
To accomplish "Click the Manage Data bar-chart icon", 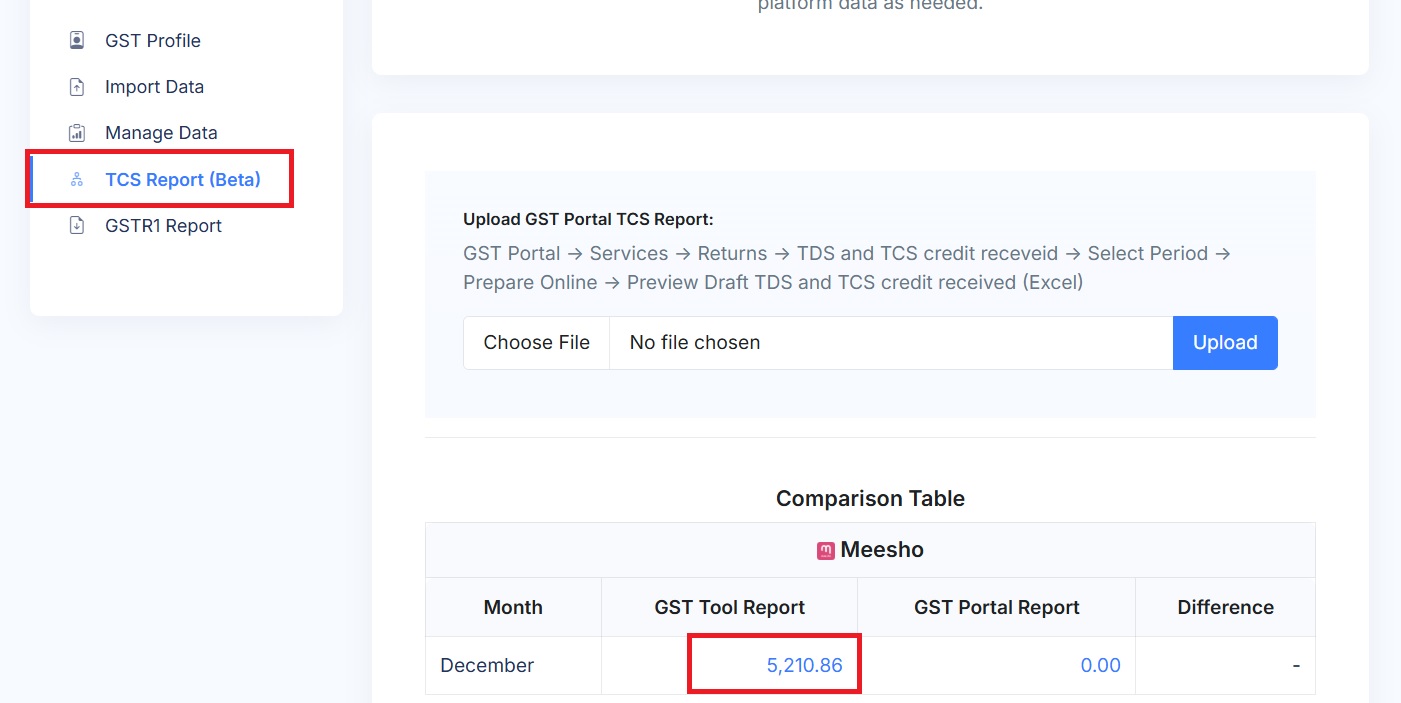I will coord(76,132).
